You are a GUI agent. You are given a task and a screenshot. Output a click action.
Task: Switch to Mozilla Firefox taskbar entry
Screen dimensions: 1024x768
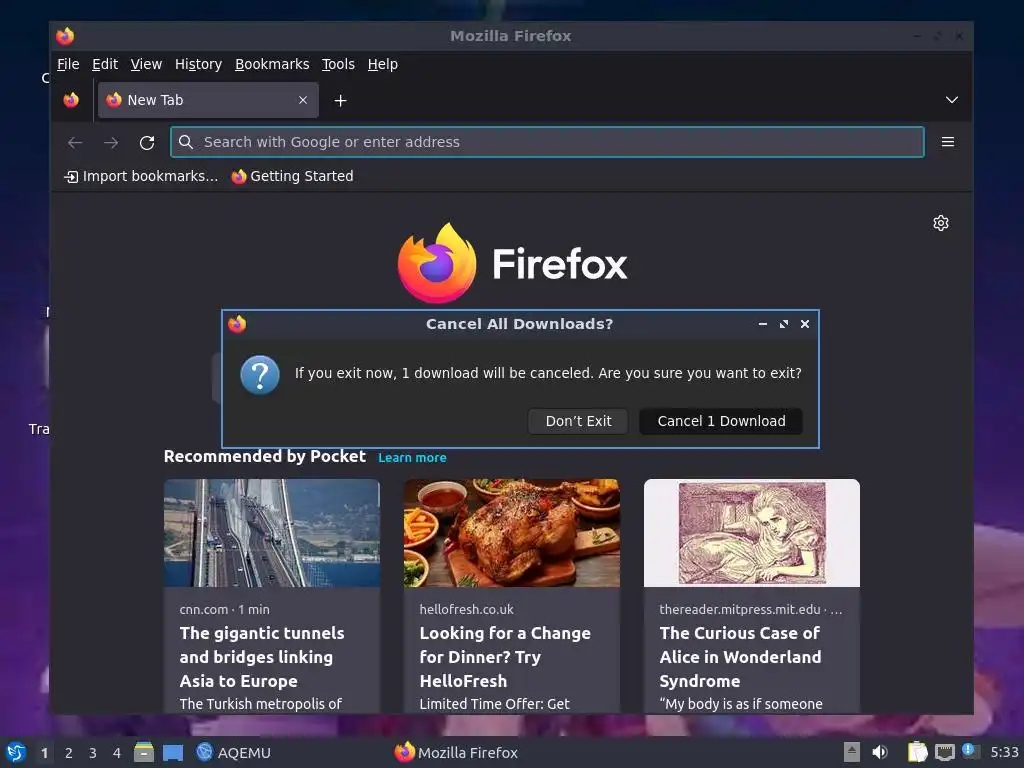tap(456, 752)
